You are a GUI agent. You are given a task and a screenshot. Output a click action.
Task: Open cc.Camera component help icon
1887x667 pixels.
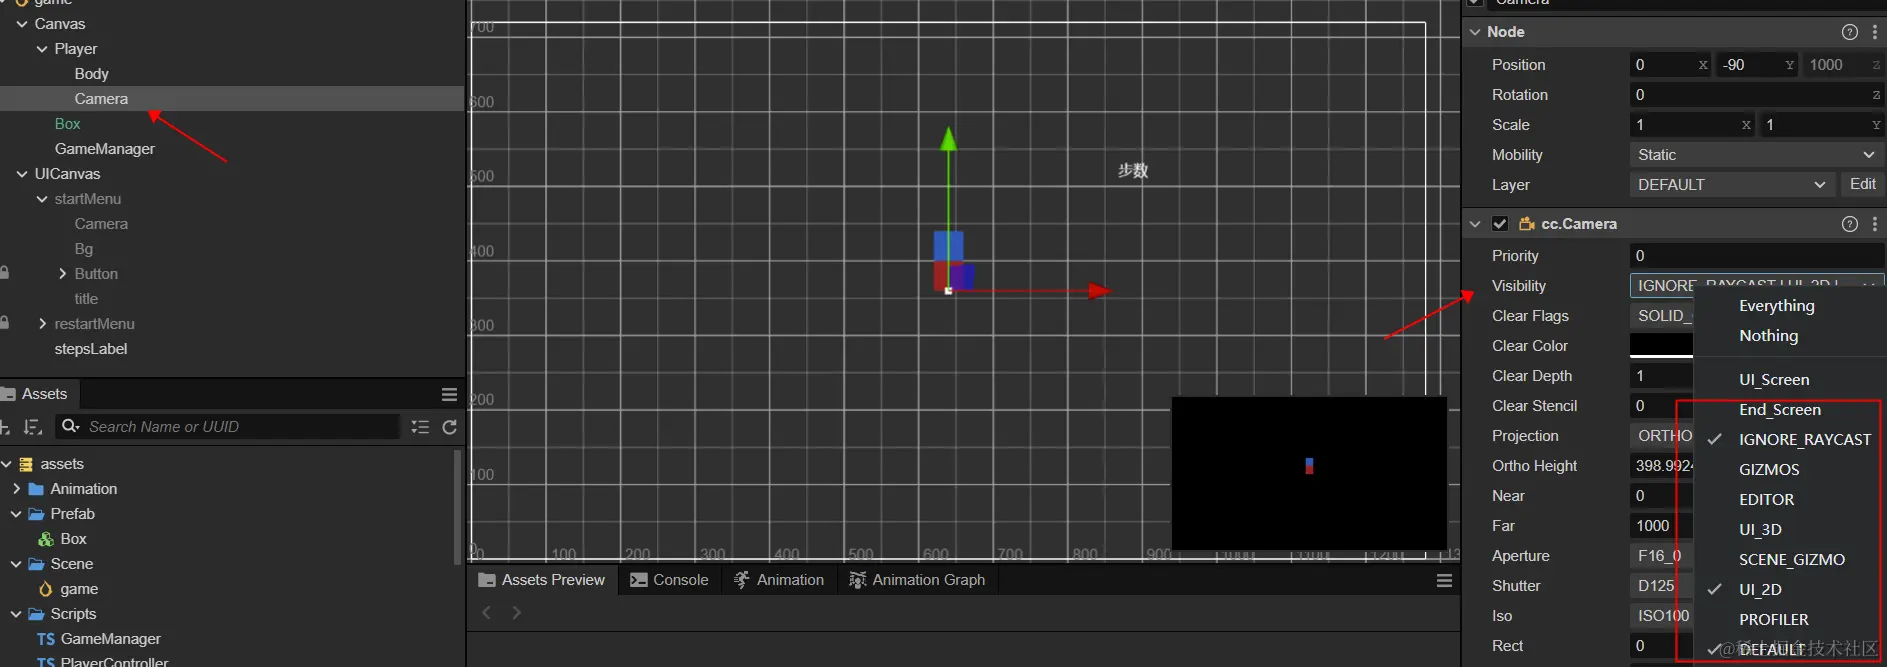pos(1850,224)
